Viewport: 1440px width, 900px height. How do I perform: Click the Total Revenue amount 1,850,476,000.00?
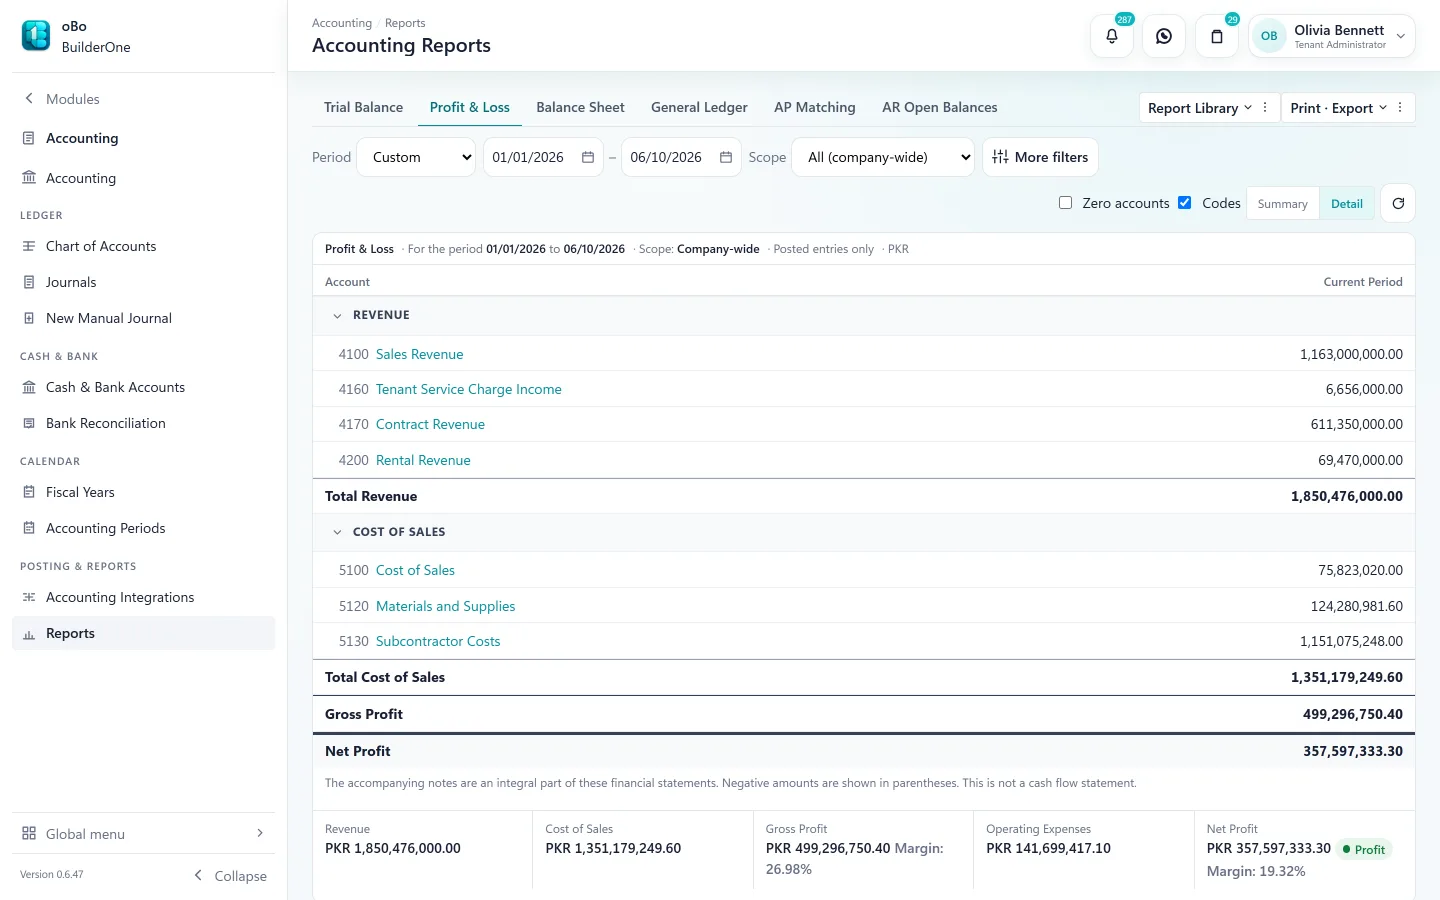tap(1347, 496)
